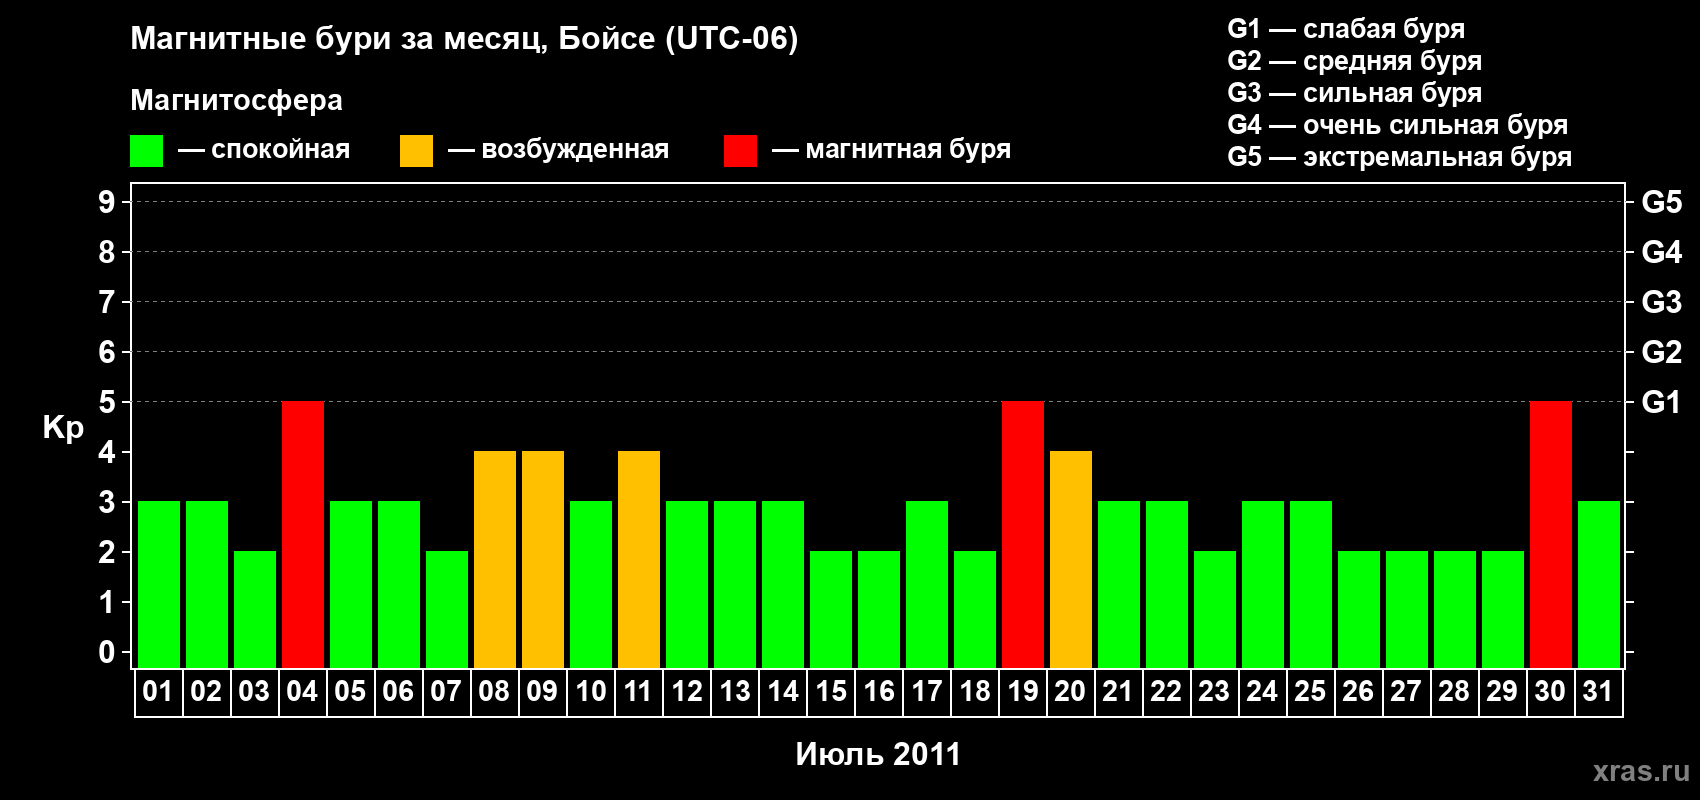Click the chart title 'Магнитные бури за месяц'
This screenshot has width=1700, height=800.
coord(338,39)
